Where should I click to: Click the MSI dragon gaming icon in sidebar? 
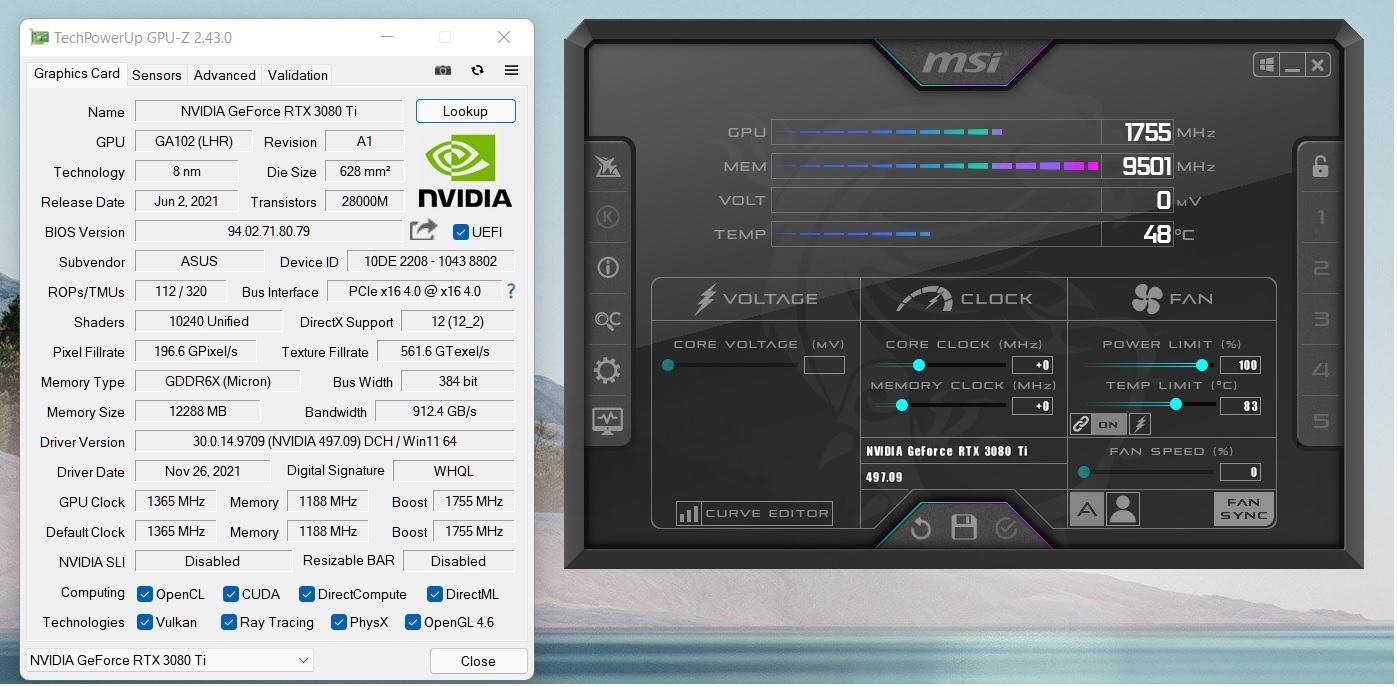pos(607,166)
